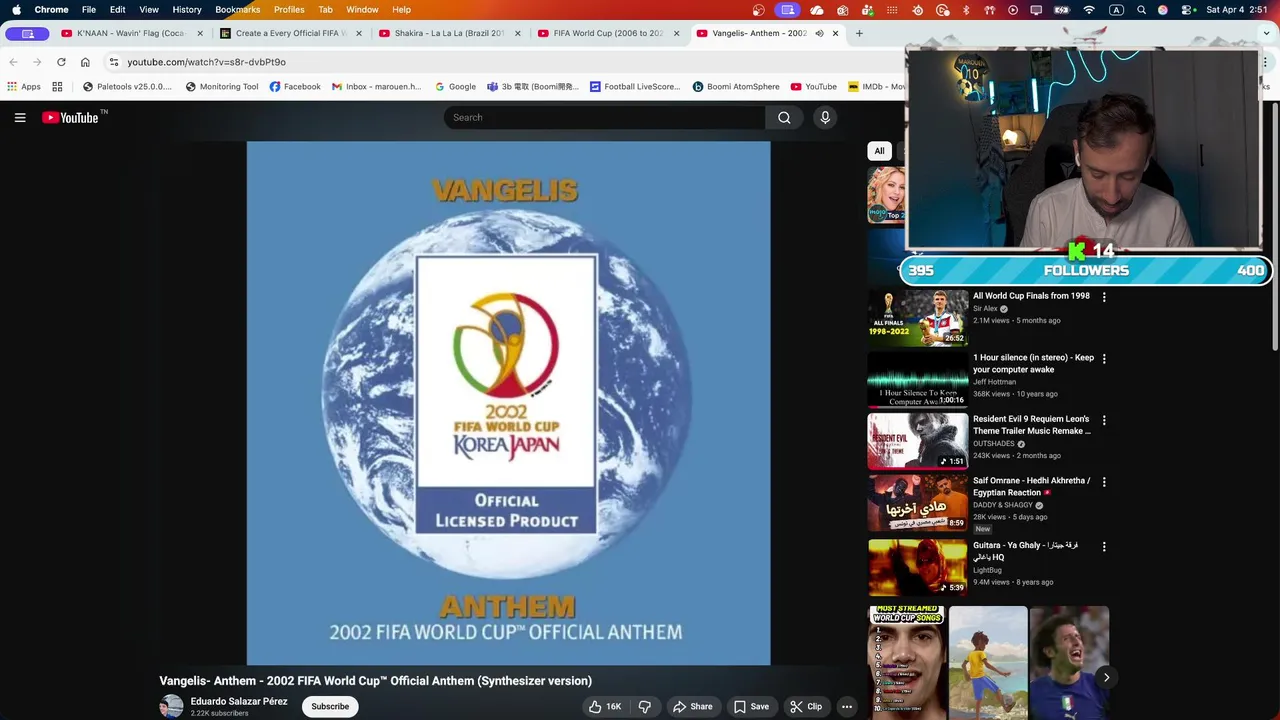Click the page vertical scrollbar

click(1275, 225)
